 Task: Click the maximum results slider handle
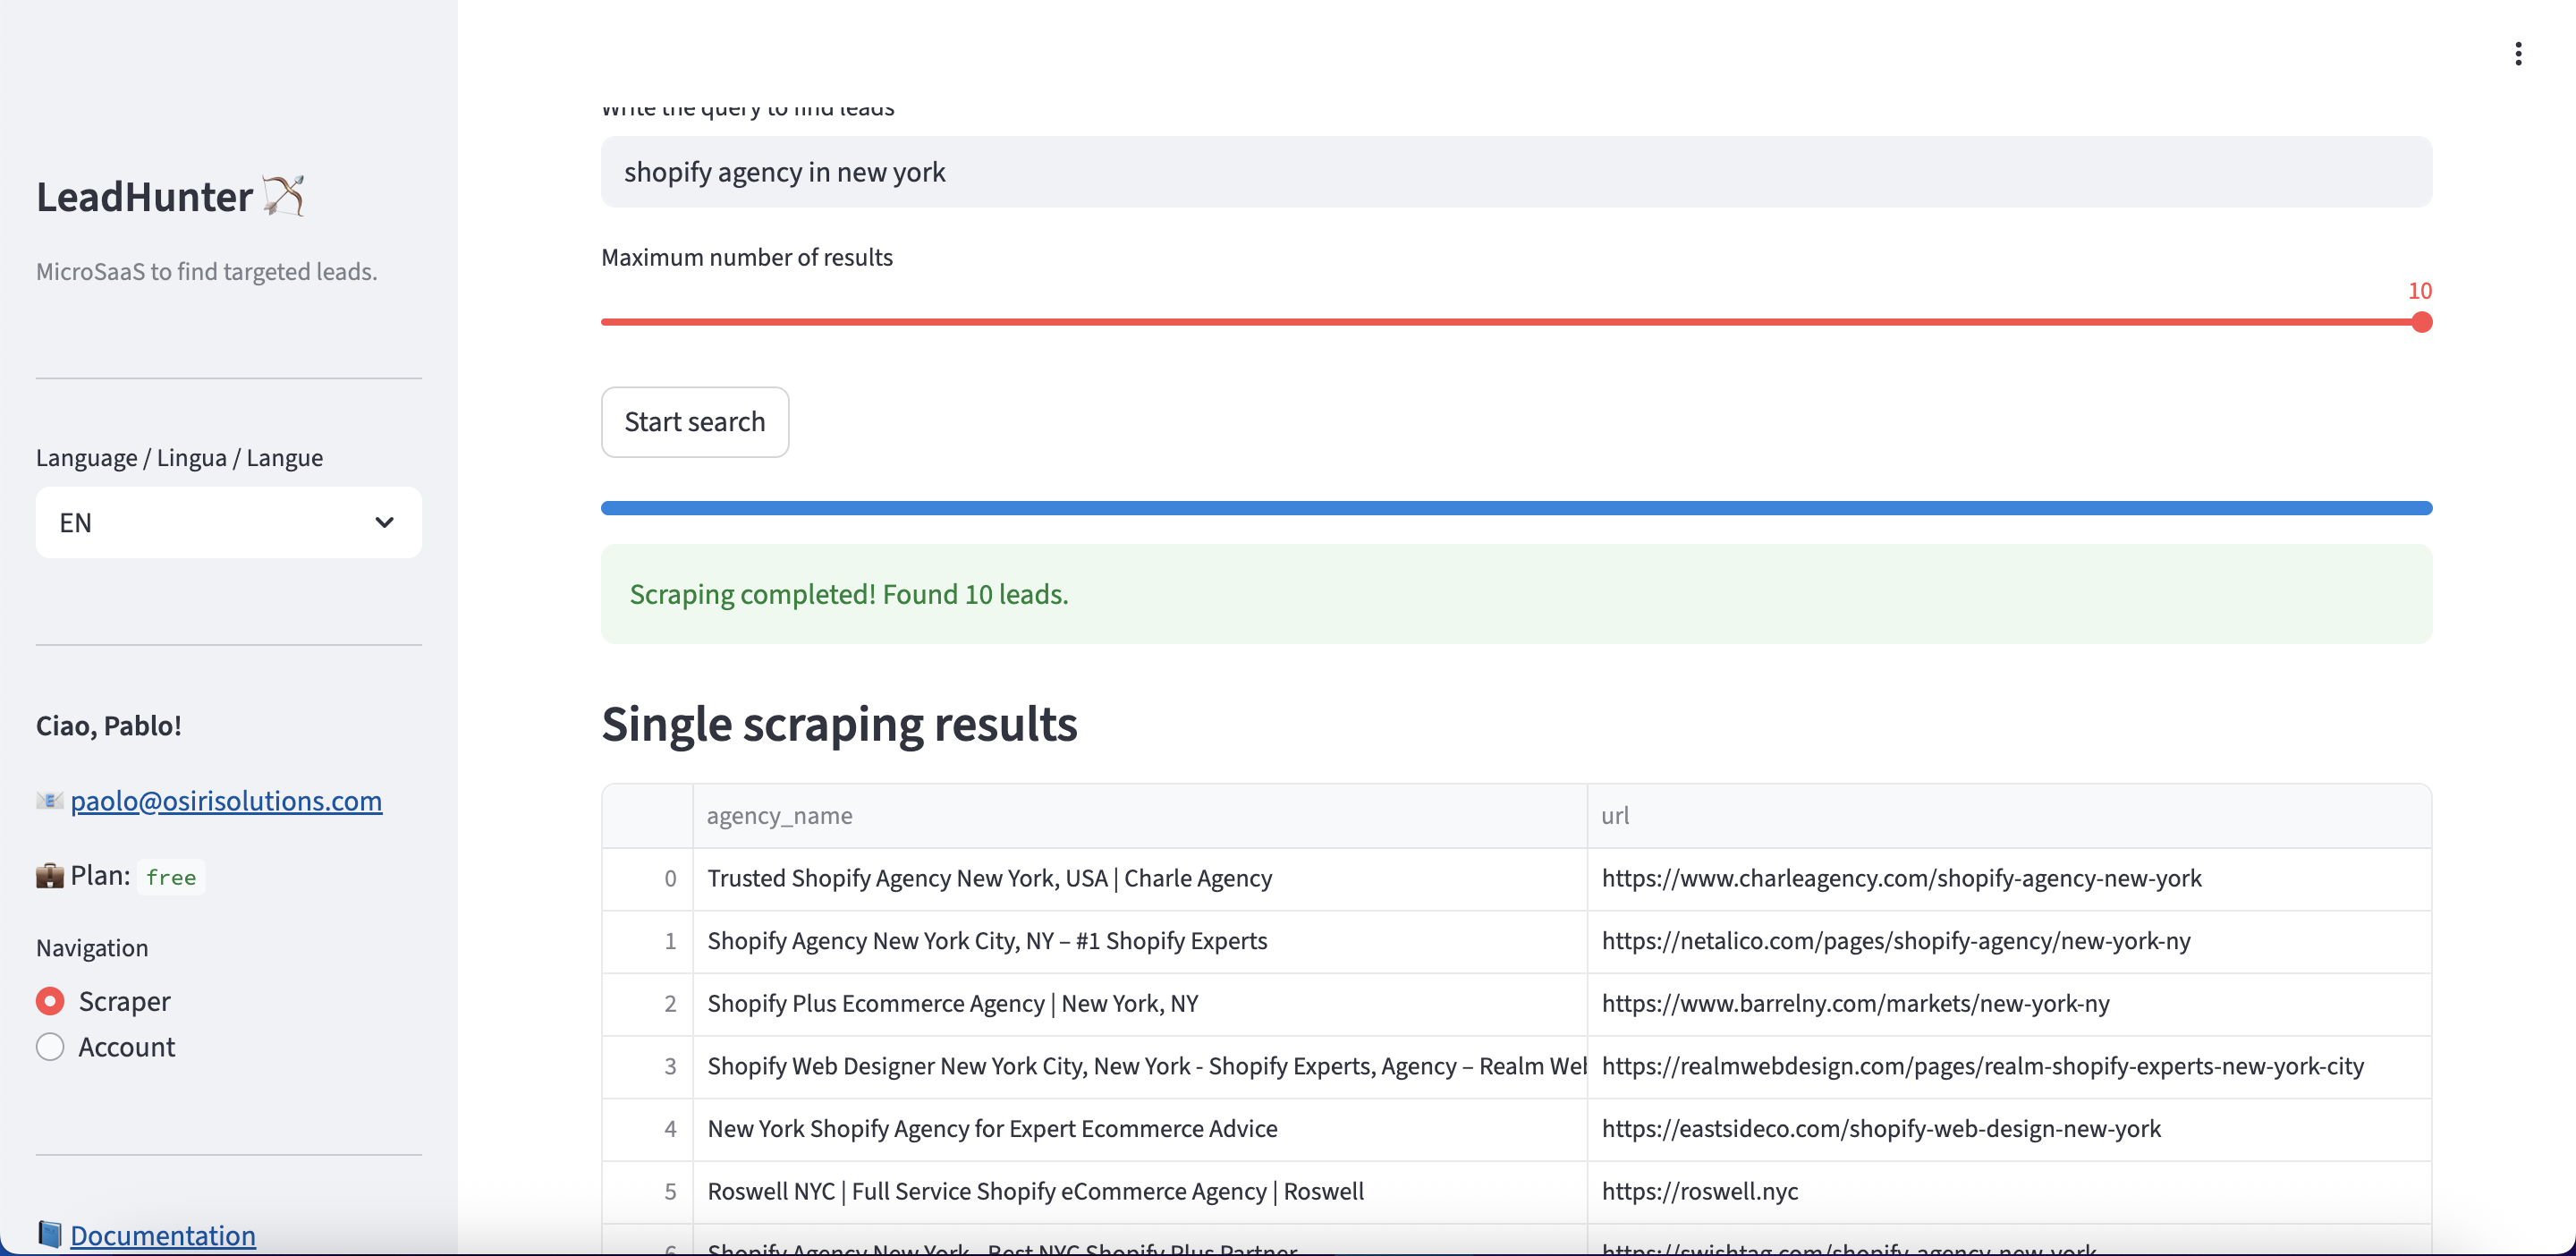(2421, 322)
